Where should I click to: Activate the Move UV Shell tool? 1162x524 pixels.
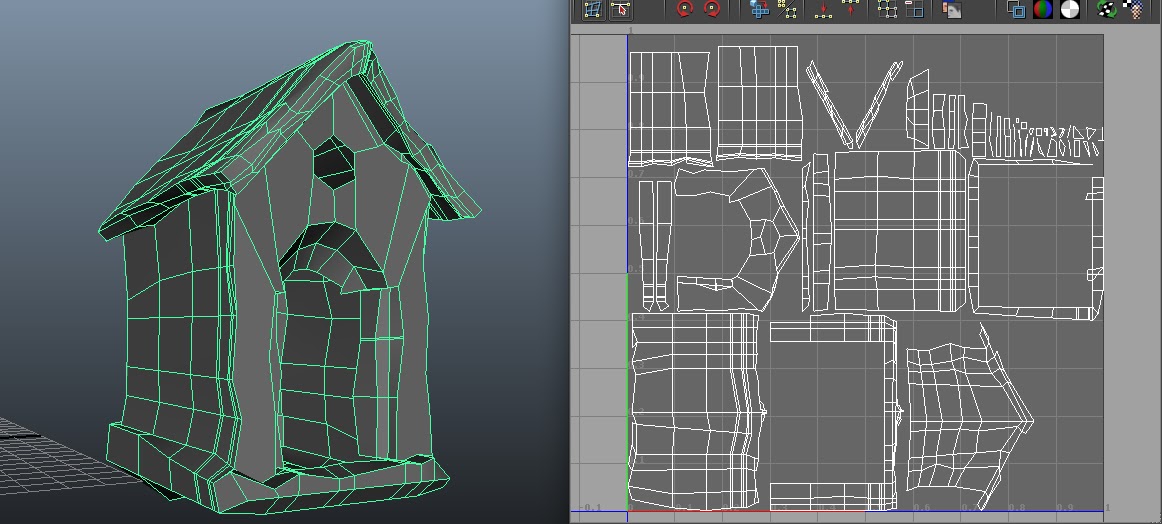pyautogui.click(x=621, y=9)
